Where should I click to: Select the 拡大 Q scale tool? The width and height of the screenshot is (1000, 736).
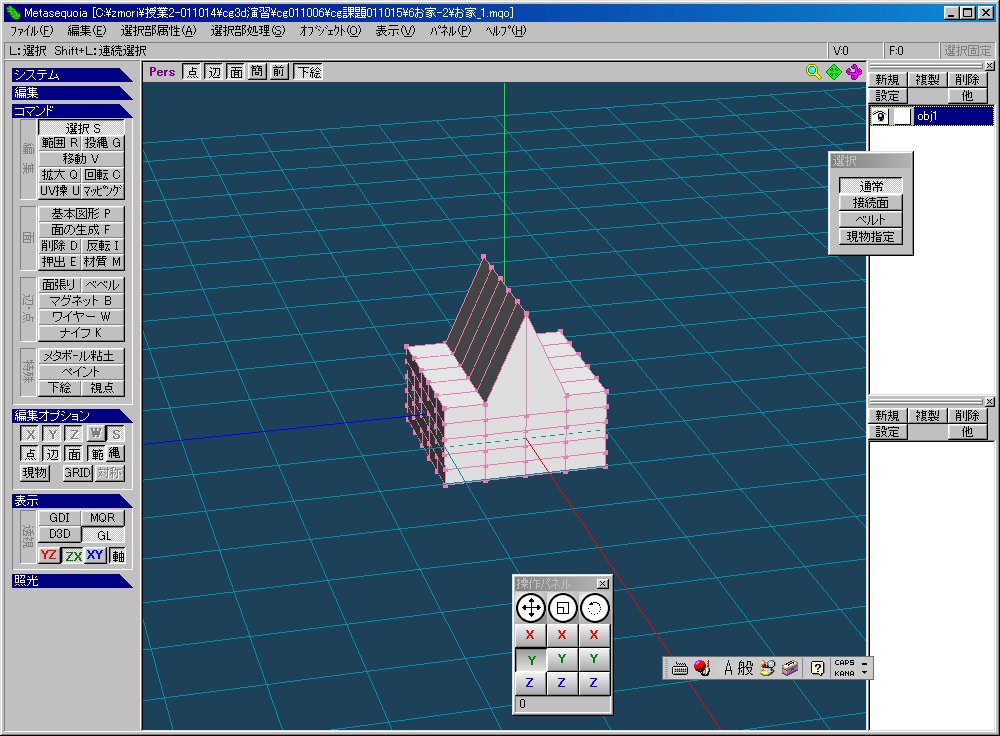click(59, 175)
